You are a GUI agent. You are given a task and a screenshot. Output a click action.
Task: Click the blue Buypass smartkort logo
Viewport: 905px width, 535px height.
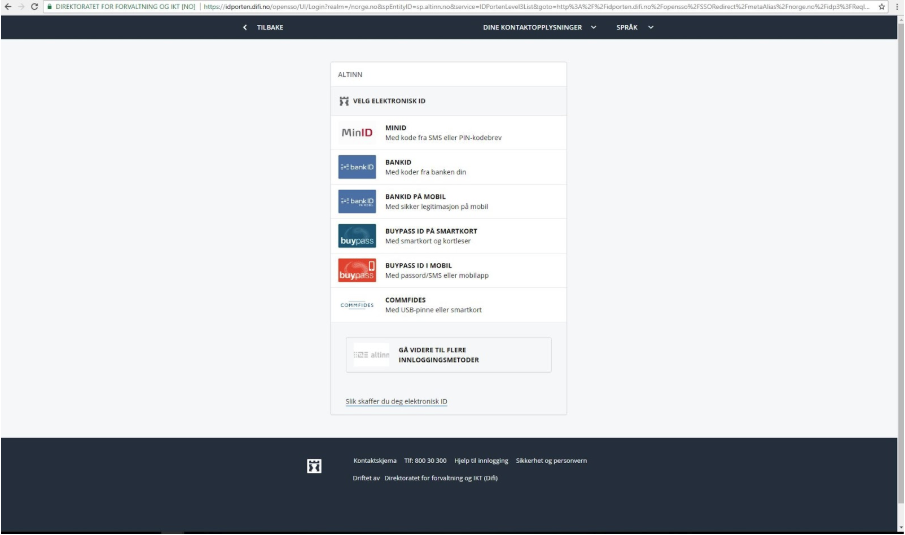point(357,236)
